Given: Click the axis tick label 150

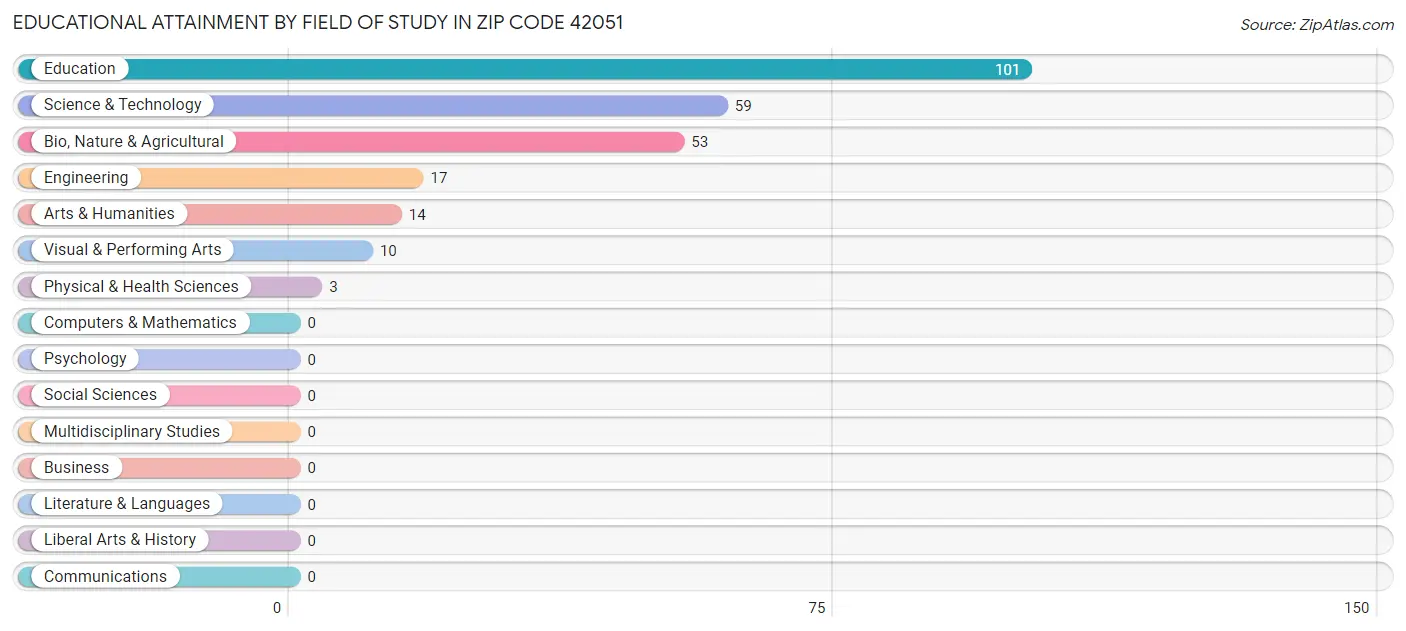Looking at the screenshot, I should point(1356,608).
